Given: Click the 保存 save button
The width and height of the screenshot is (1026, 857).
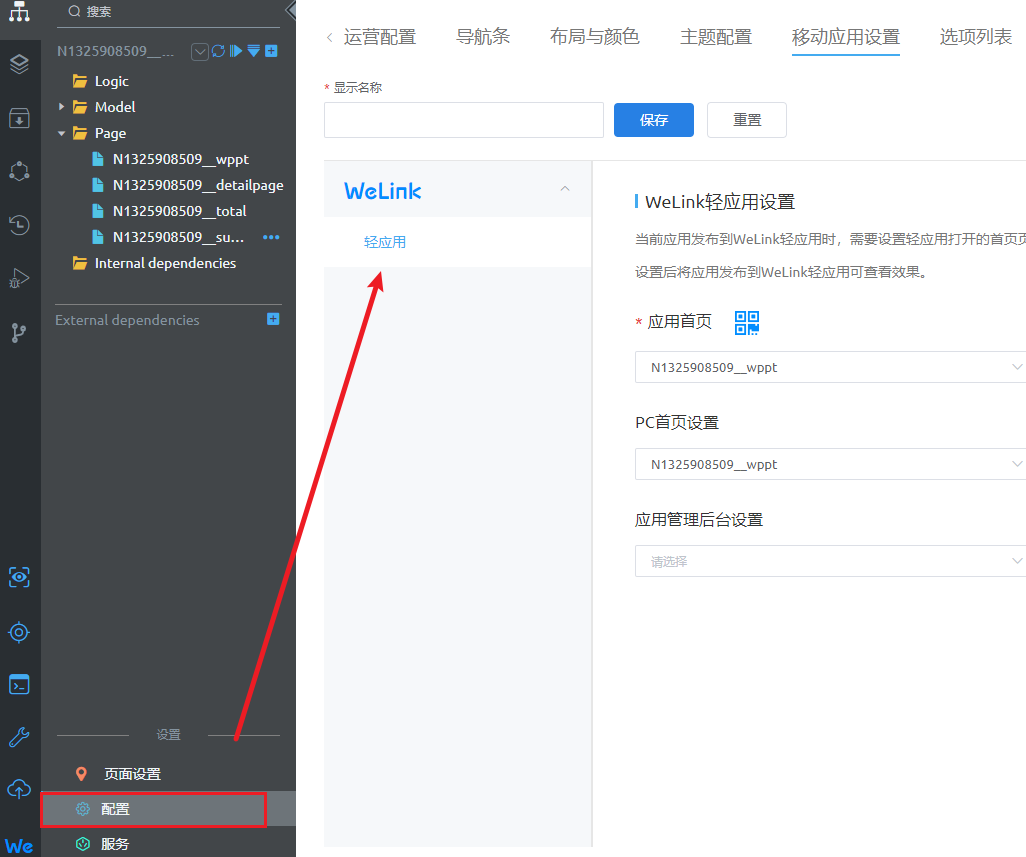Looking at the screenshot, I should click(x=653, y=119).
